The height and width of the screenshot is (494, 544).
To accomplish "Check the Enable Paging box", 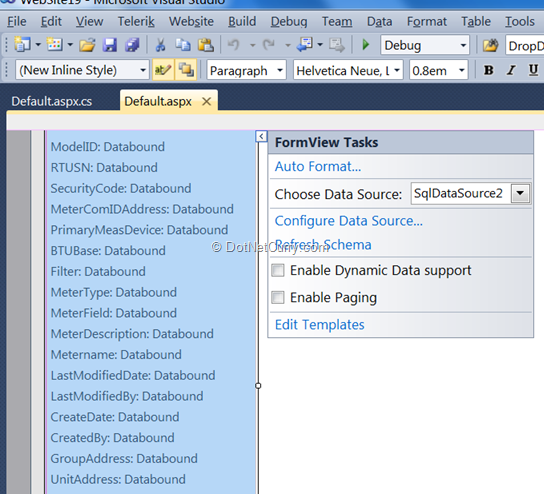I will pos(278,297).
